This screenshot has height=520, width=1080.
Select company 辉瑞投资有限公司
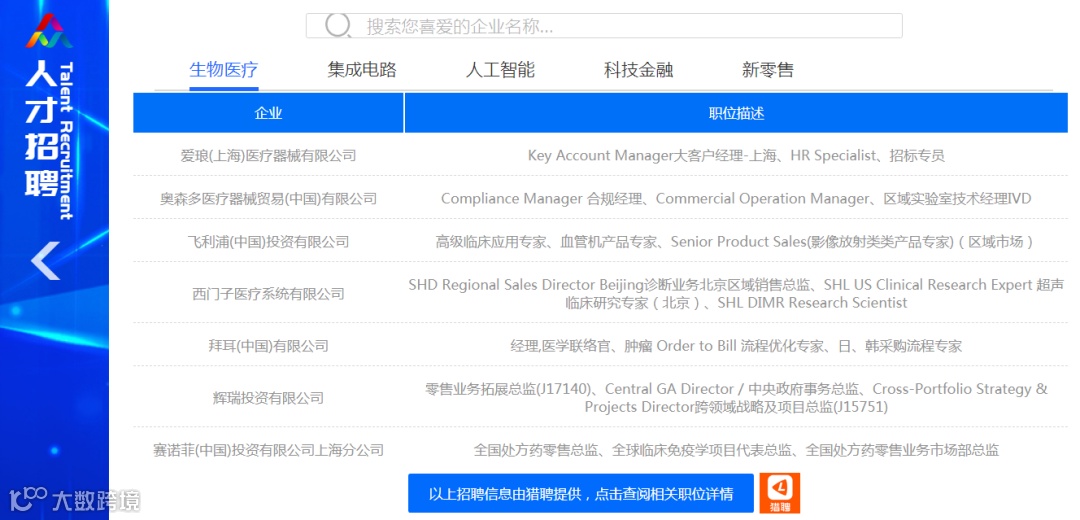tap(268, 398)
